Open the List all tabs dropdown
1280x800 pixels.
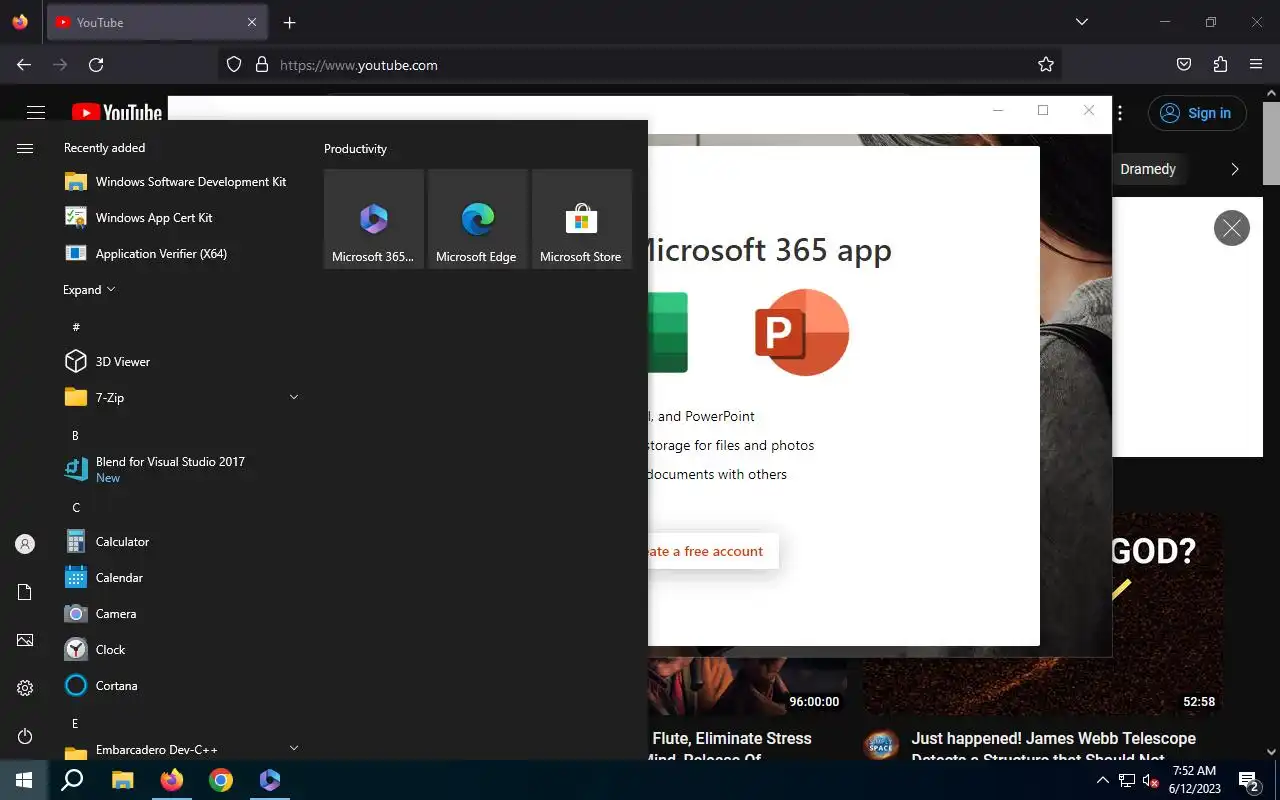1081,22
